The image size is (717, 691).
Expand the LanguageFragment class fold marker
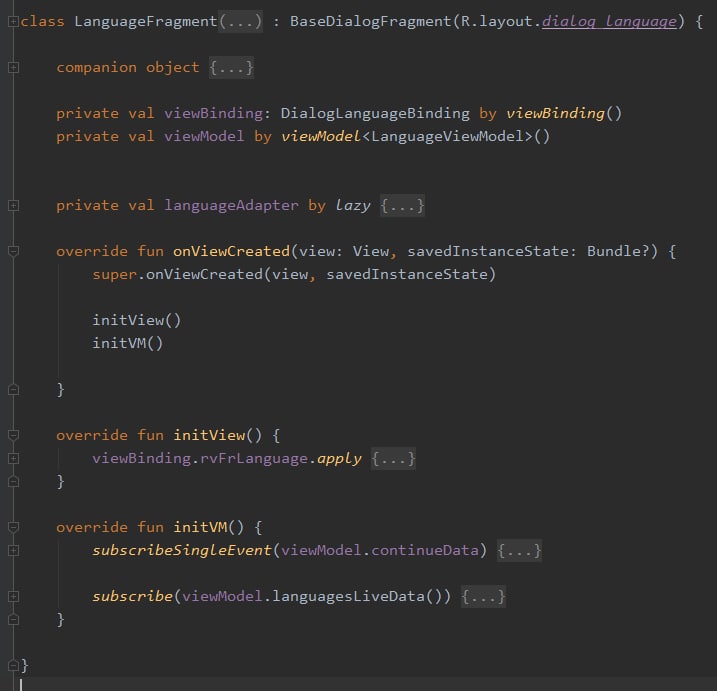point(13,21)
